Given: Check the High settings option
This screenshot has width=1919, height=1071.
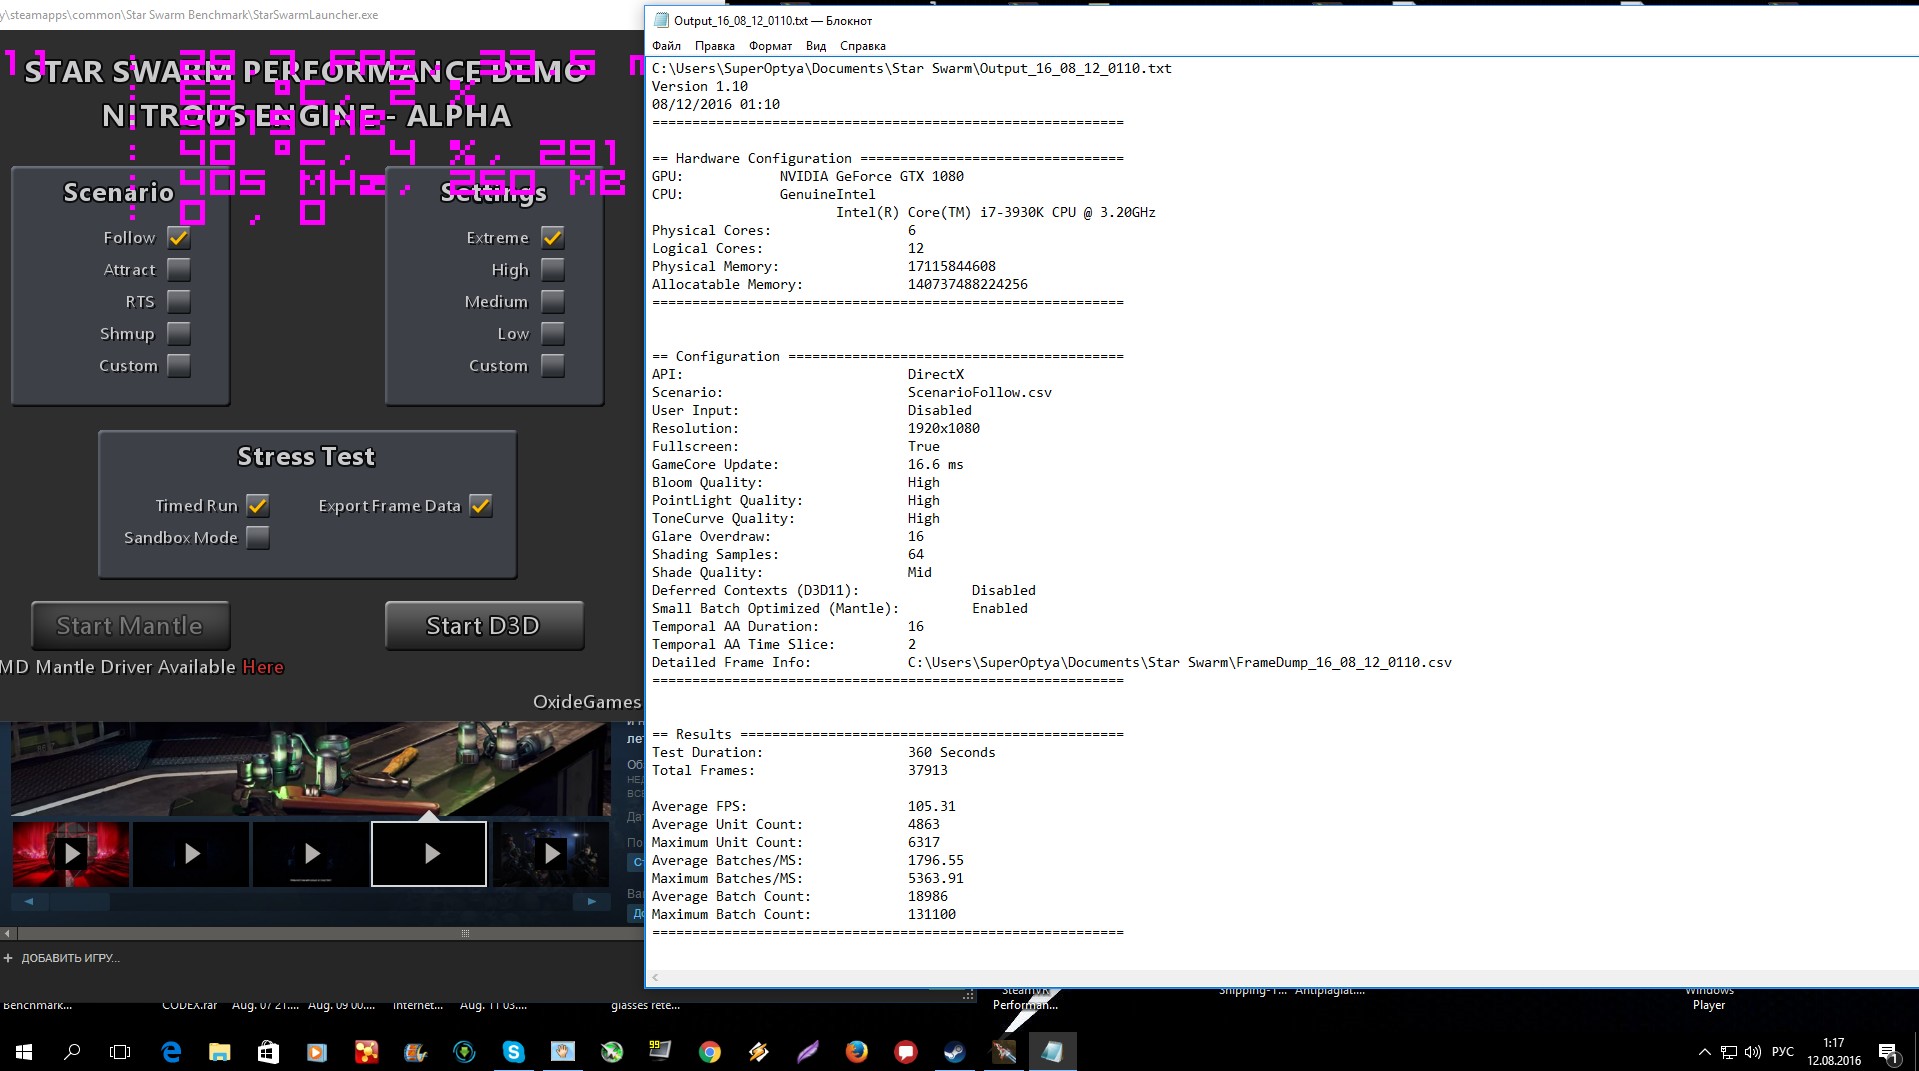Looking at the screenshot, I should pos(552,270).
